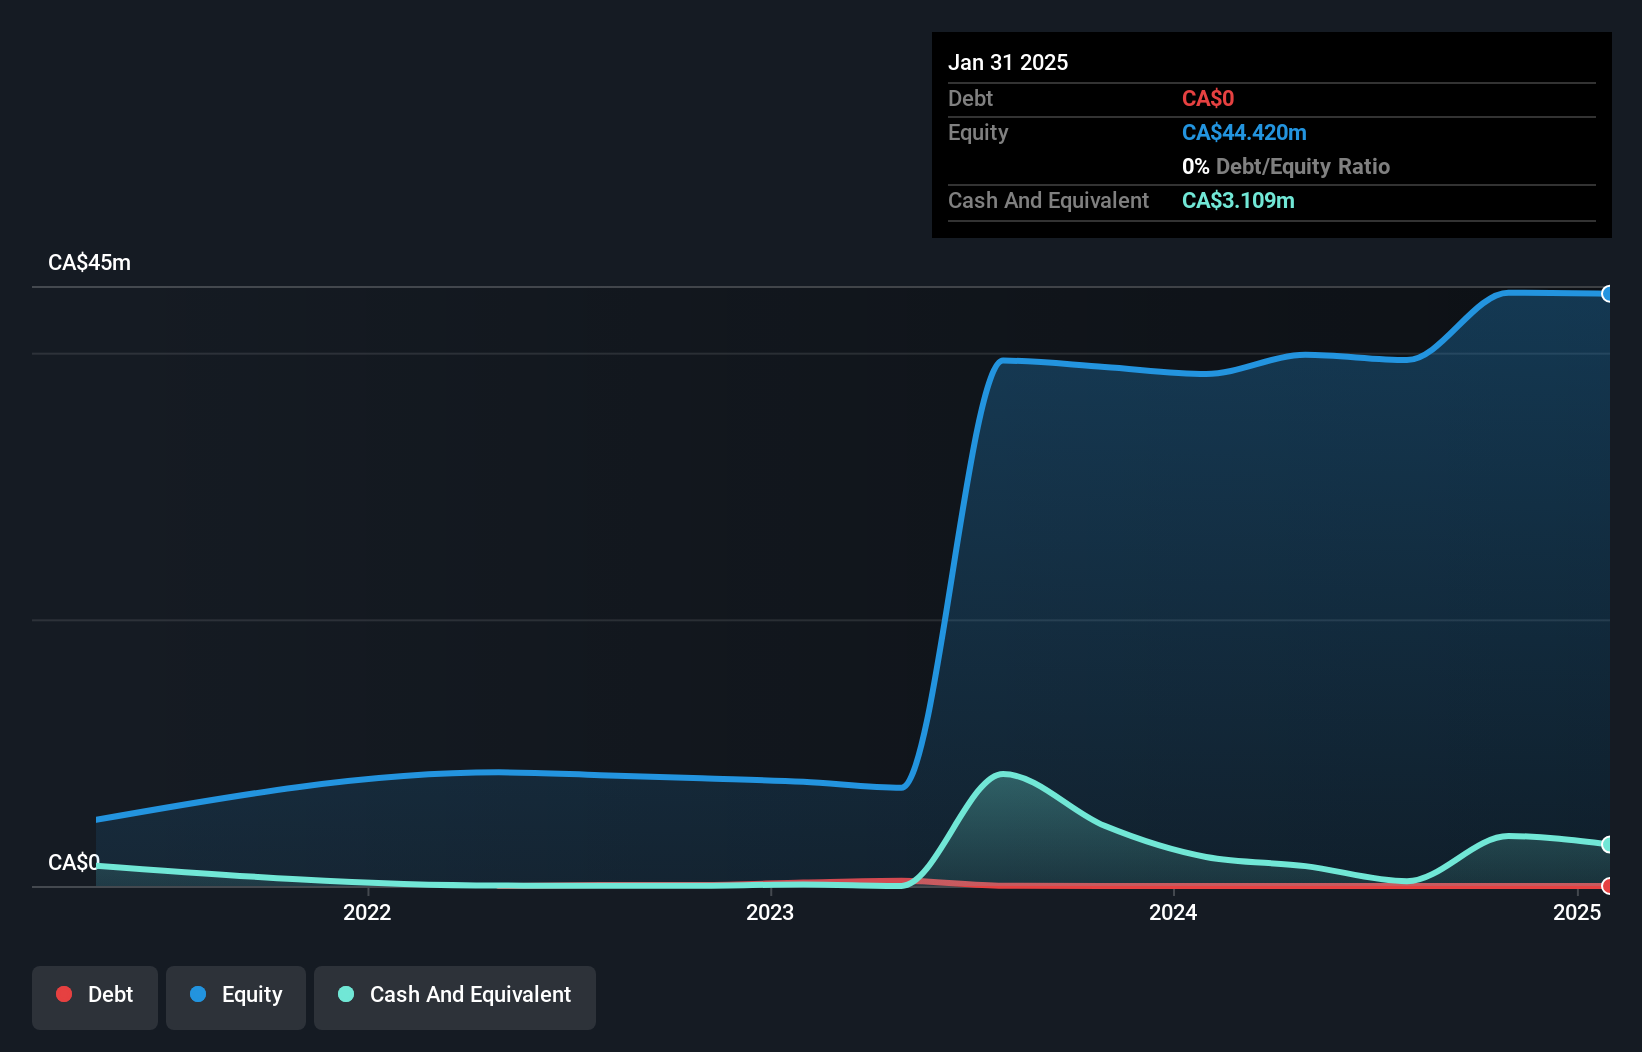Click the CA$3.109m cash value
This screenshot has width=1642, height=1052.
(x=1238, y=200)
